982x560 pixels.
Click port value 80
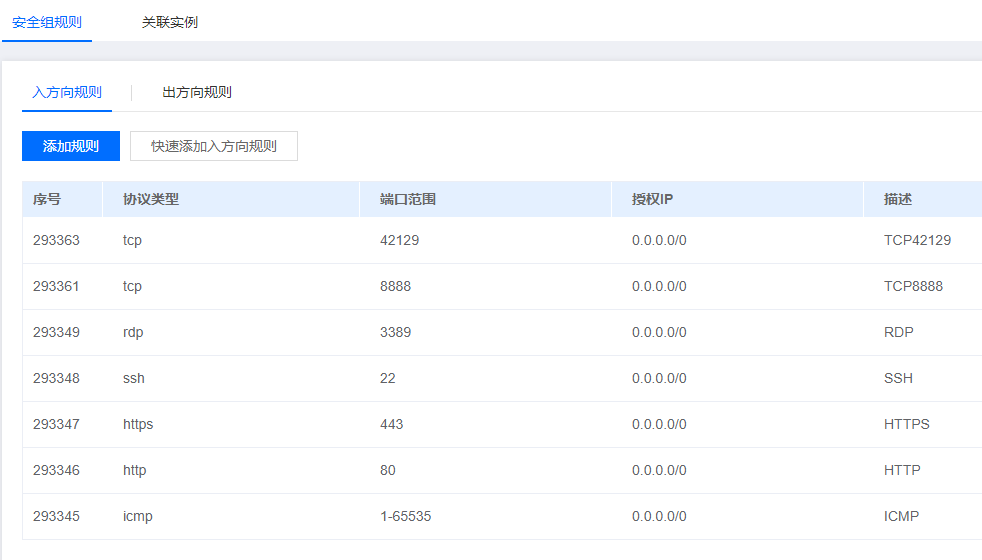click(388, 470)
